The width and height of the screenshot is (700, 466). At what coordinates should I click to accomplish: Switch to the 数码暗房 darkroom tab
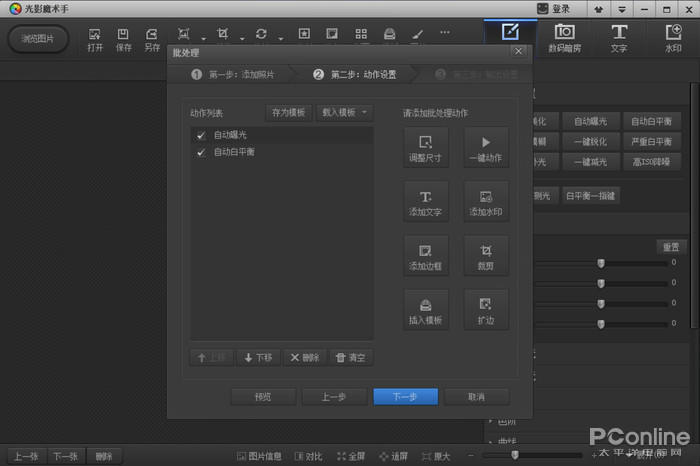pyautogui.click(x=564, y=38)
